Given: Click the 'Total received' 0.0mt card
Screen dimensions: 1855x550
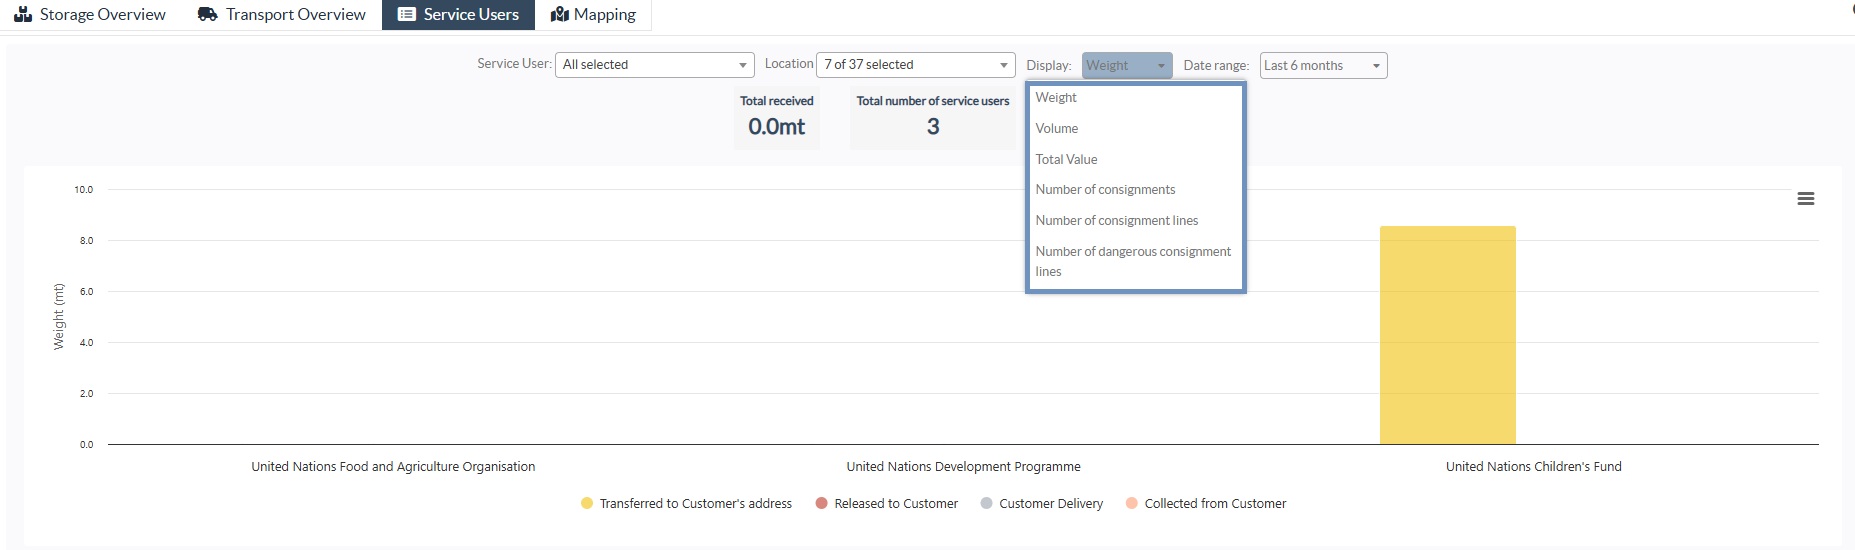Looking at the screenshot, I should 777,117.
